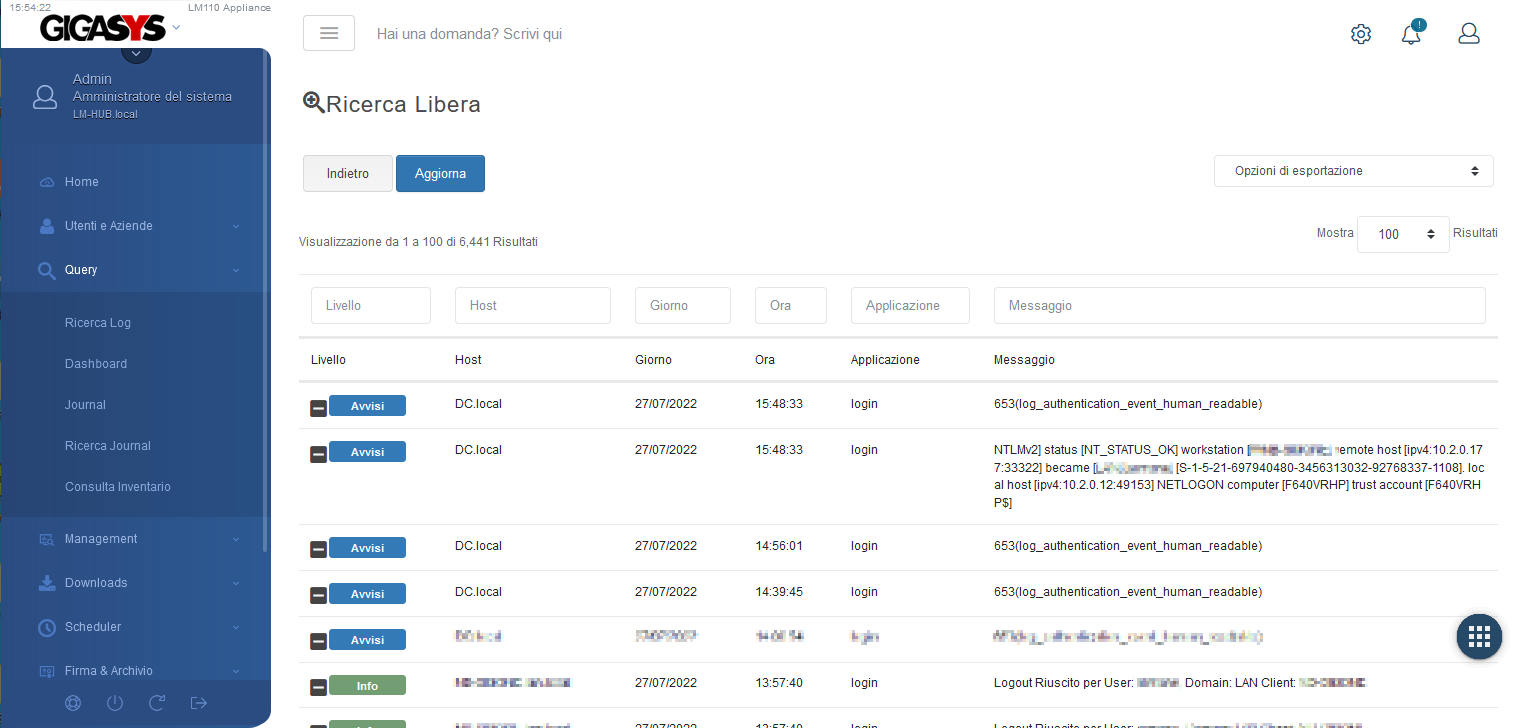
Task: Sort by the Ora column header
Action: pyautogui.click(x=765, y=360)
